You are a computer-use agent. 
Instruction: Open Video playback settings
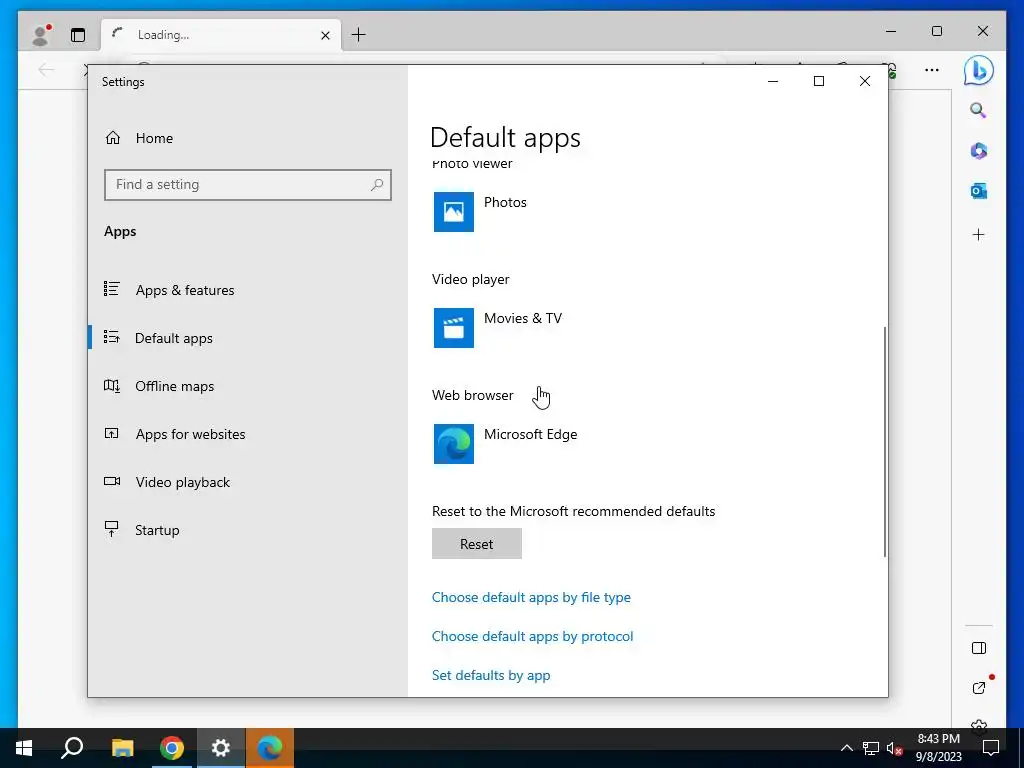(x=167, y=482)
